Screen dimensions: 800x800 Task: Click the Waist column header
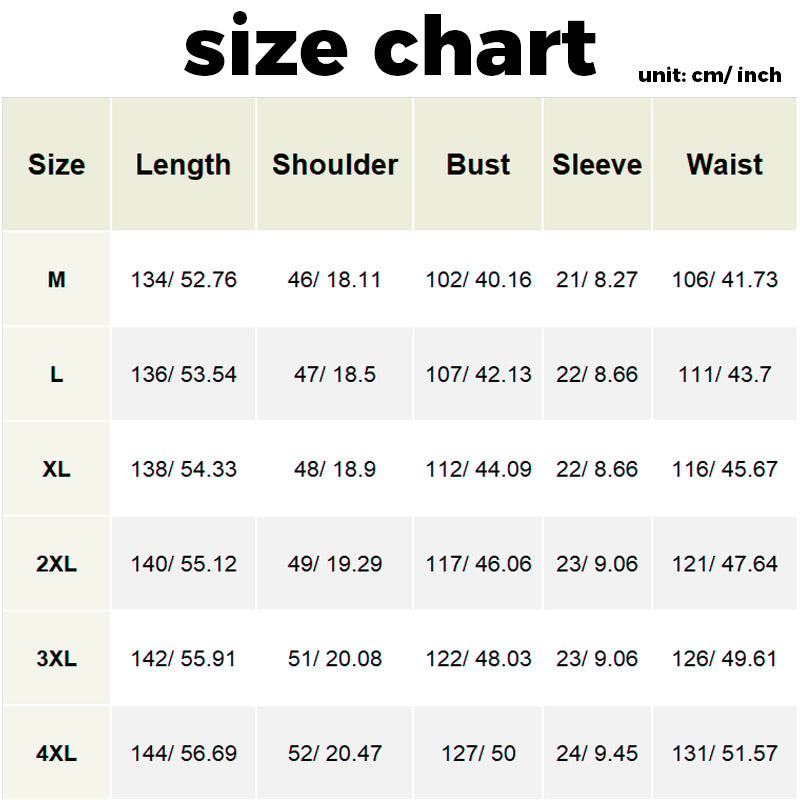725,165
